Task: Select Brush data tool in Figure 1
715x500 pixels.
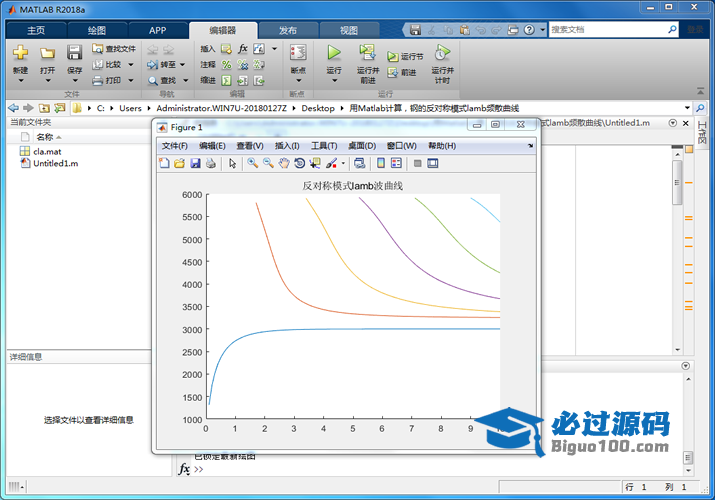Action: 332,163
